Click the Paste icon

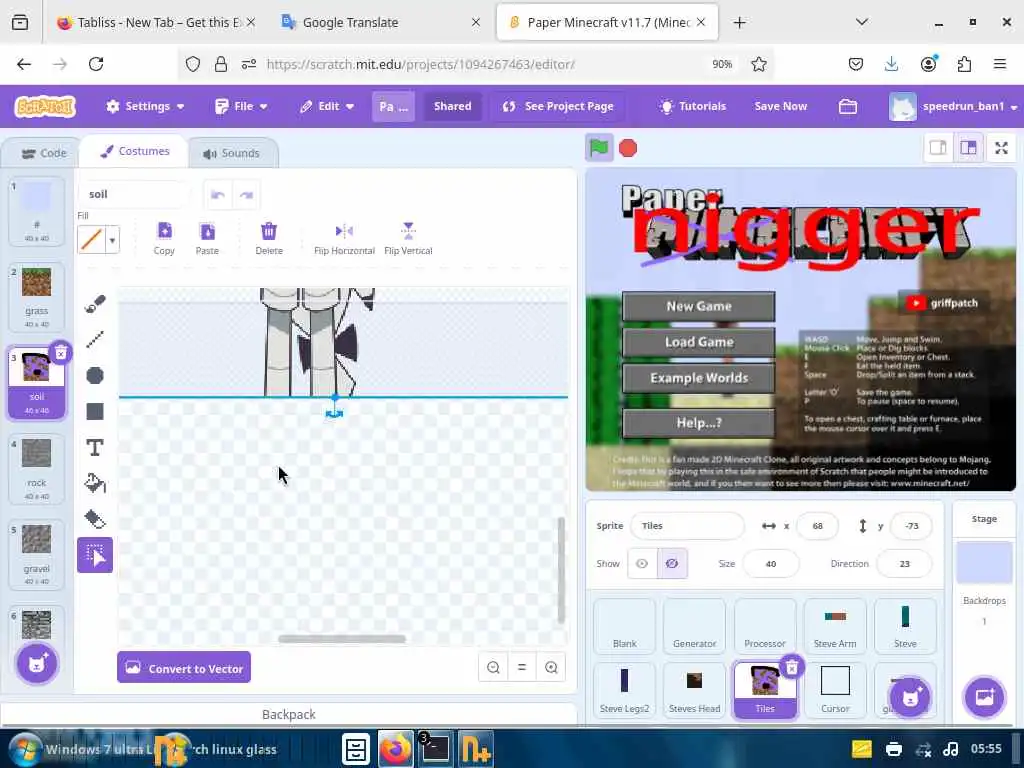coord(207,238)
